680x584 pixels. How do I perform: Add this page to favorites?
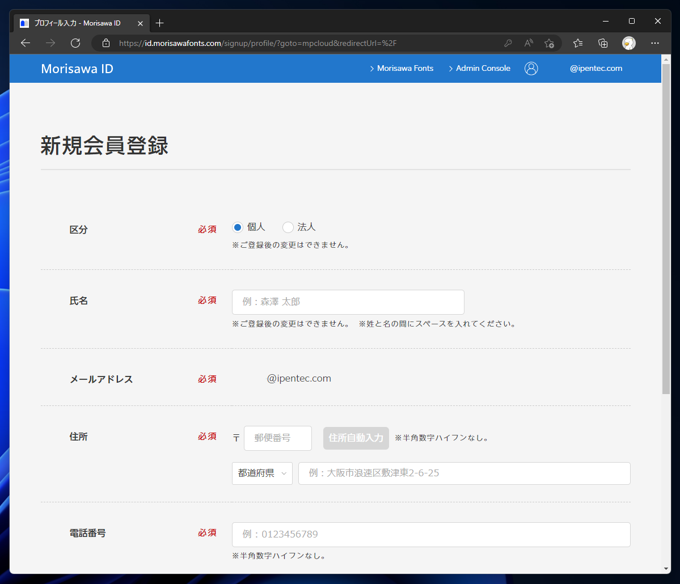coord(549,43)
